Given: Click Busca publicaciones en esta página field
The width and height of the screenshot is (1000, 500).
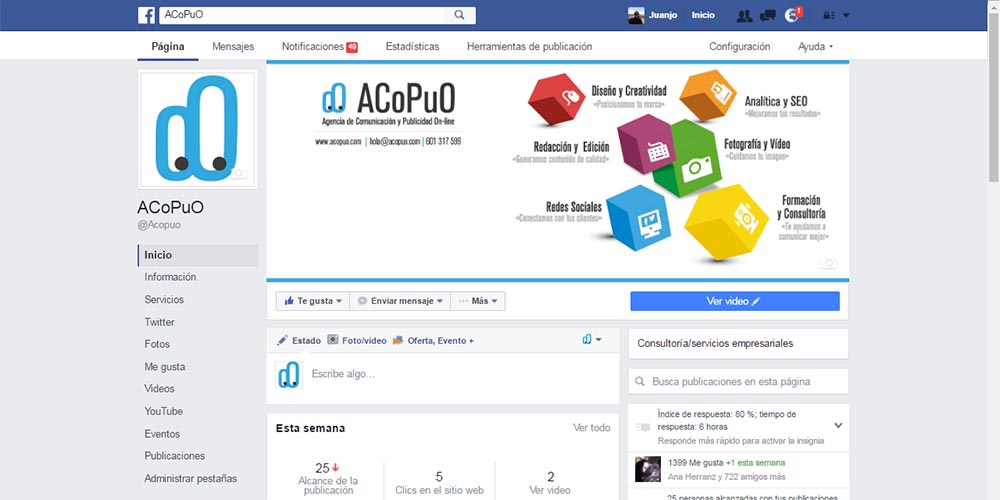Looking at the screenshot, I should (739, 381).
